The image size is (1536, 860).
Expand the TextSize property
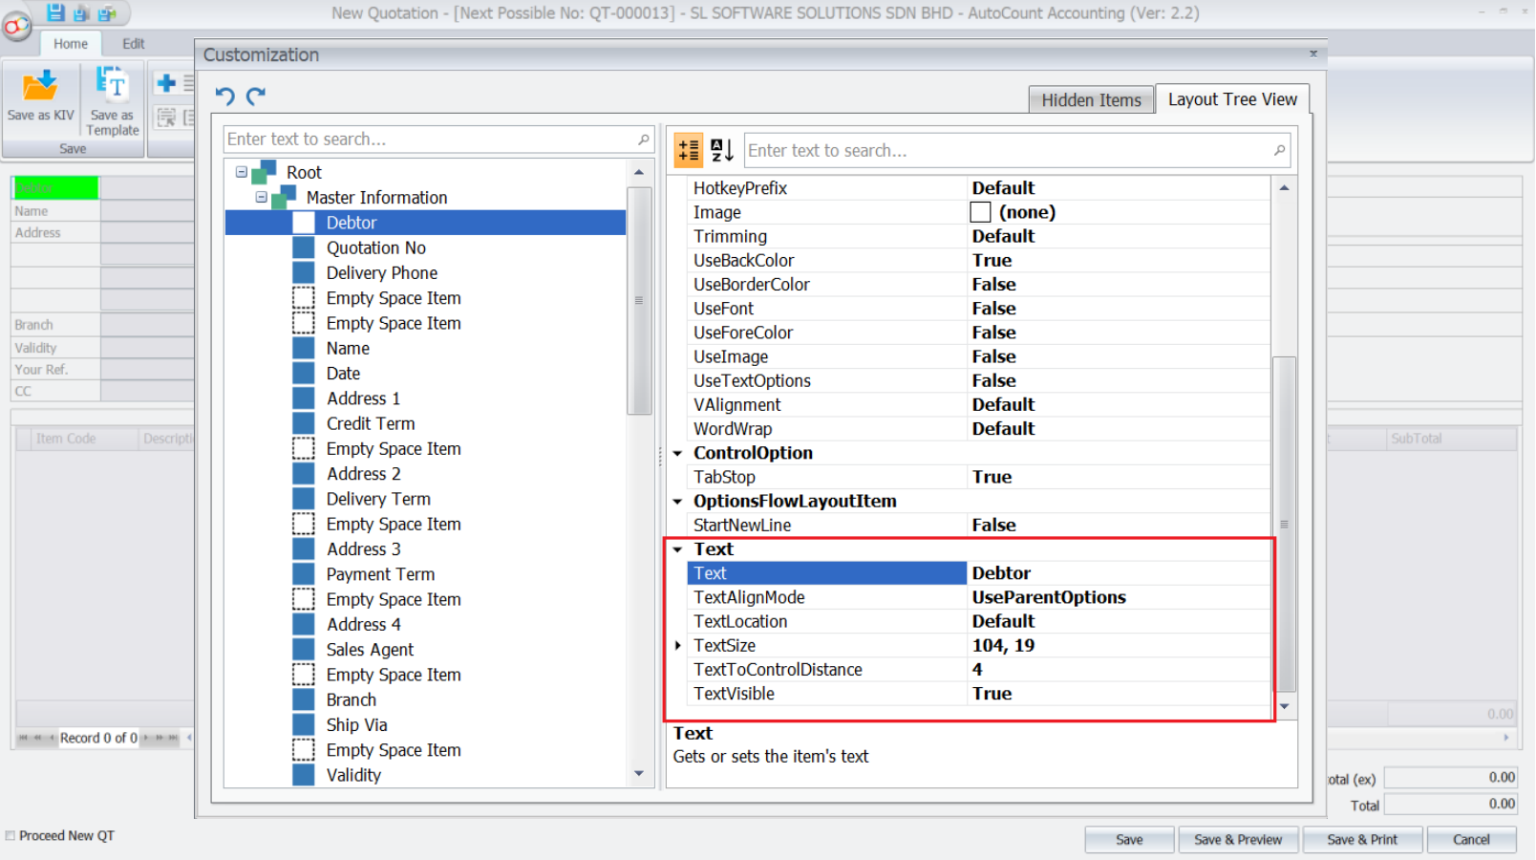pos(678,645)
